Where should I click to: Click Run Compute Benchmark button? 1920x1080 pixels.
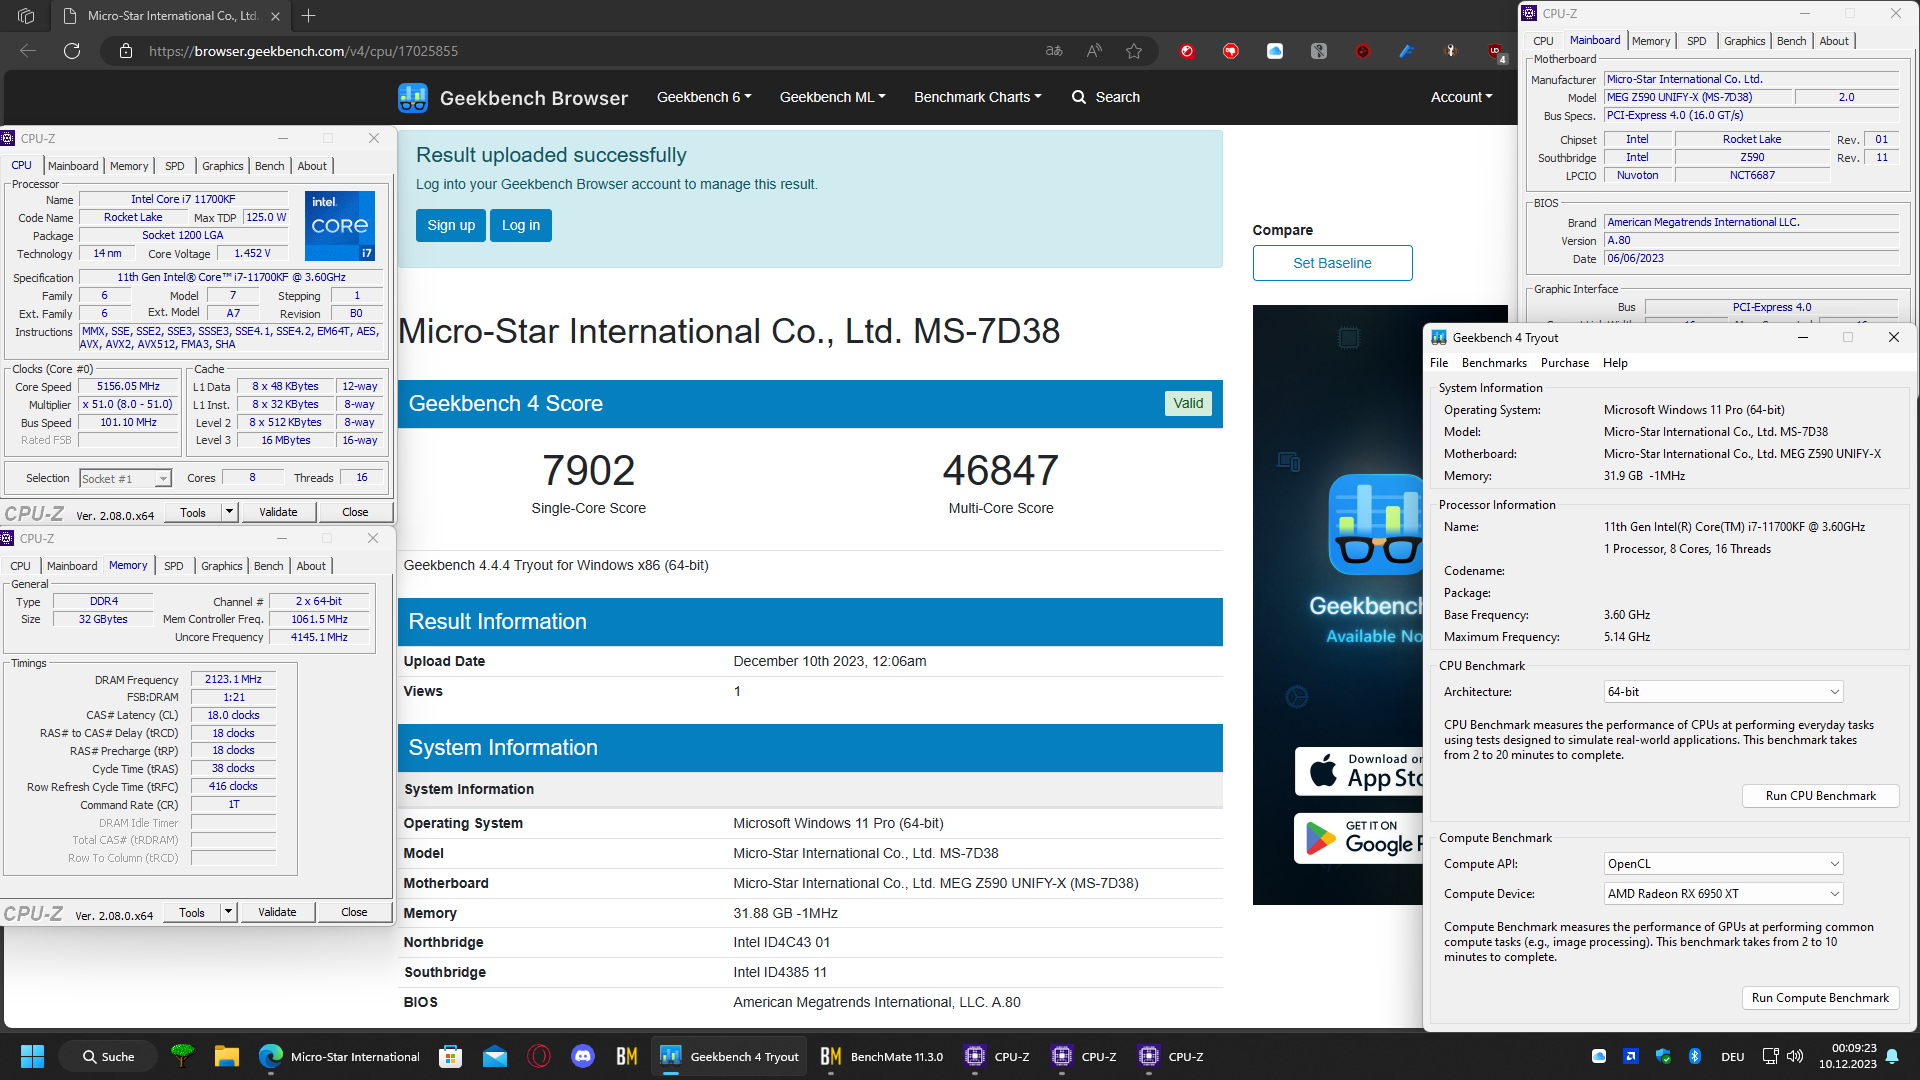[x=1820, y=998]
